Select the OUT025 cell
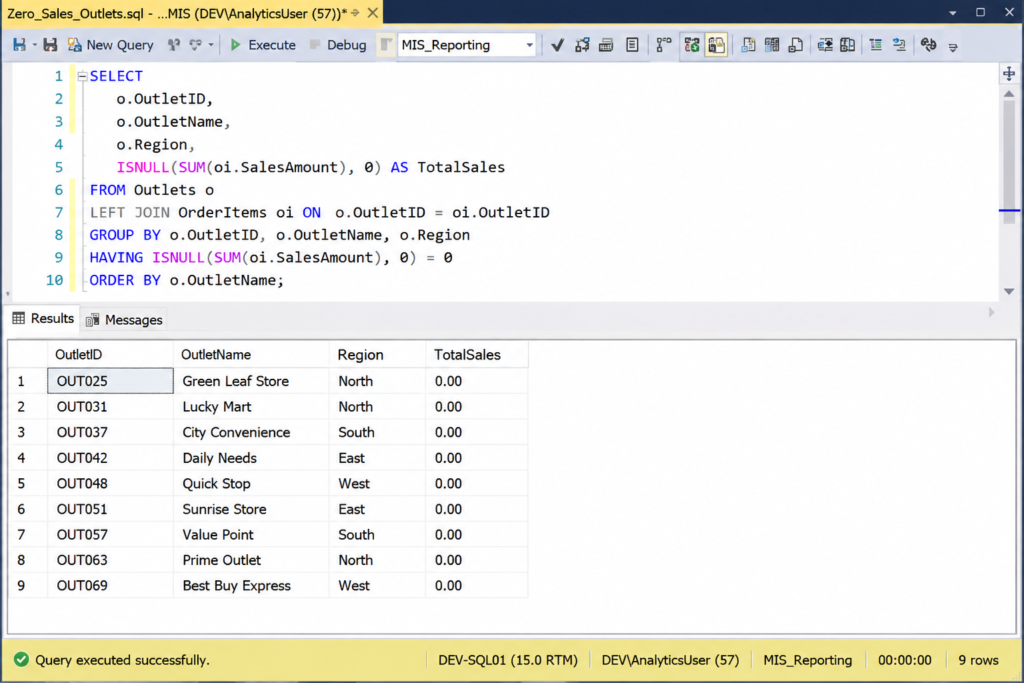The height and width of the screenshot is (683, 1024). [x=110, y=381]
